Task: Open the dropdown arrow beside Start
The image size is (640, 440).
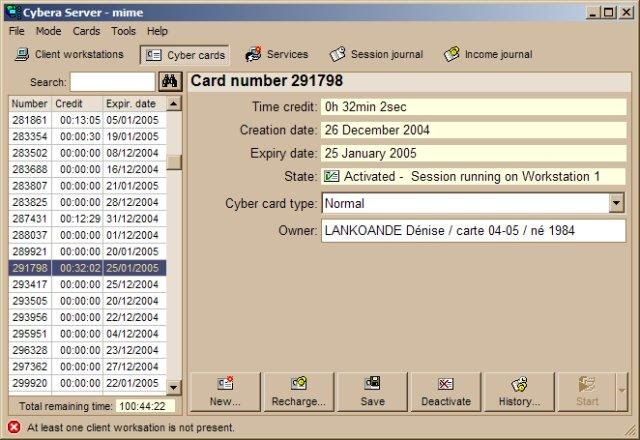Action: [x=621, y=391]
